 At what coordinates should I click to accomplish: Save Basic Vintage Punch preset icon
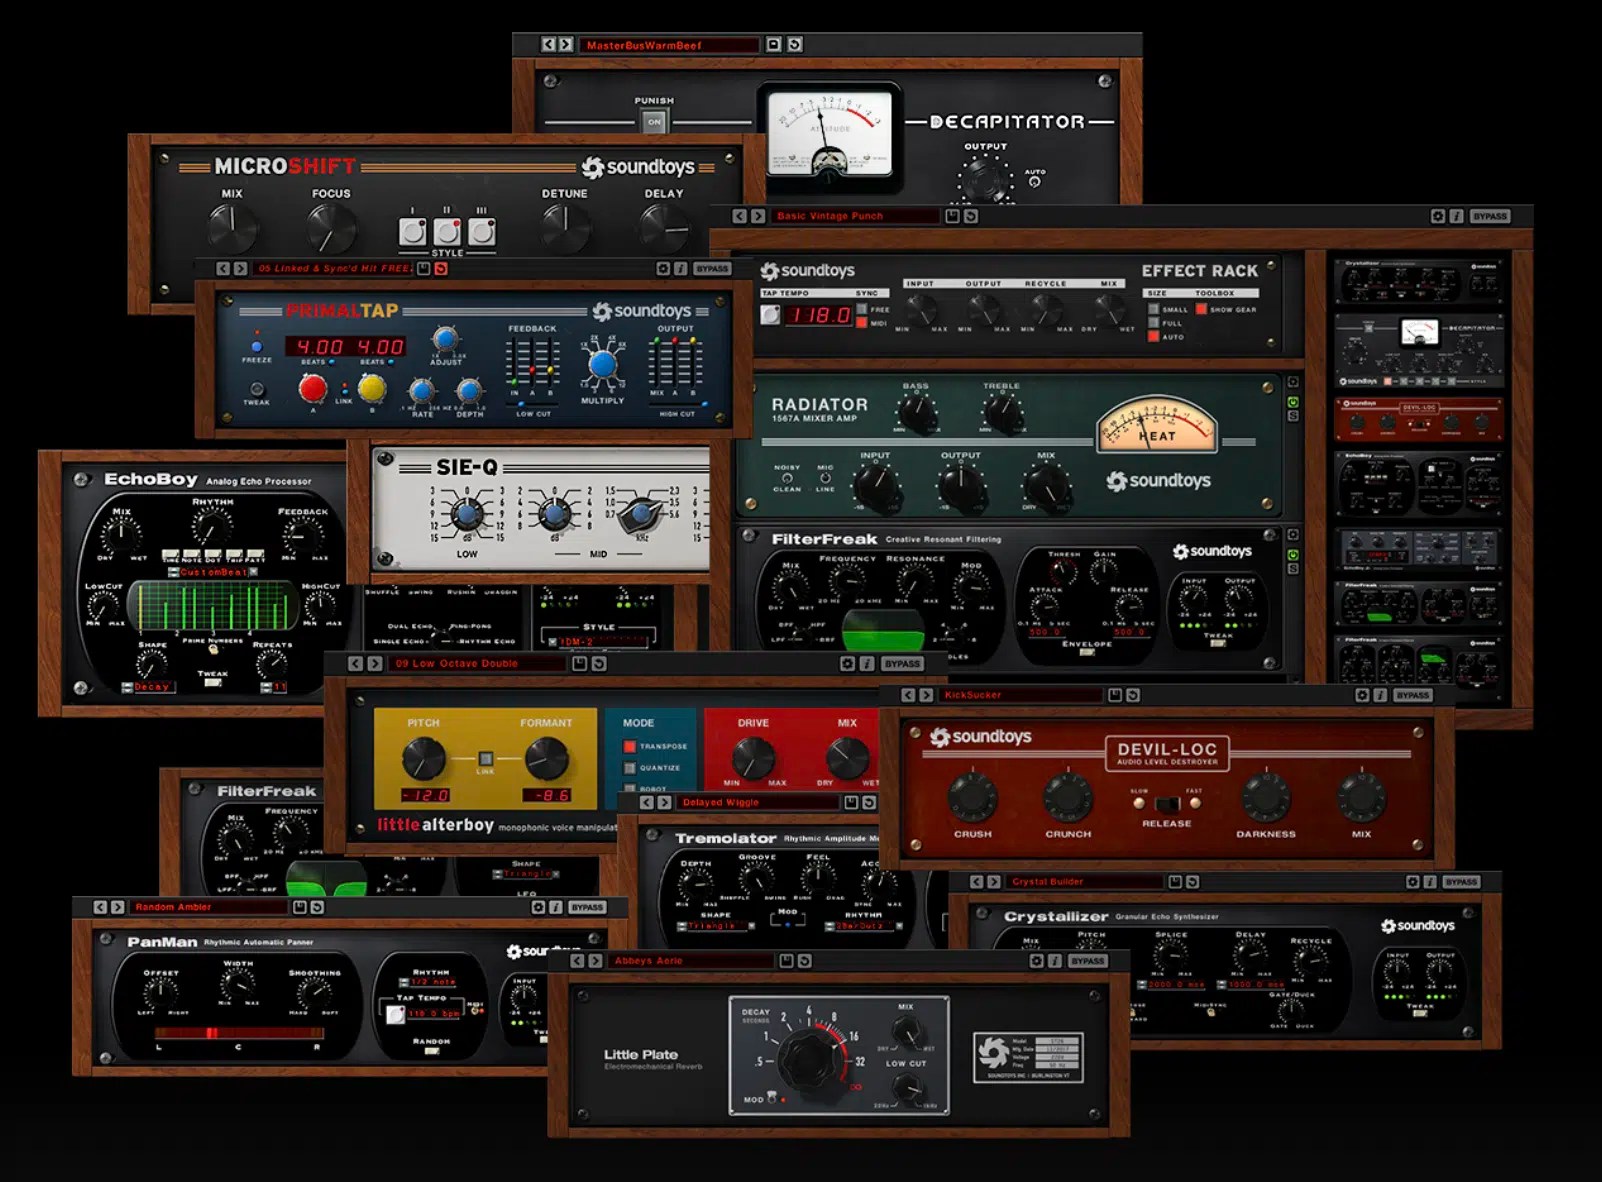952,216
